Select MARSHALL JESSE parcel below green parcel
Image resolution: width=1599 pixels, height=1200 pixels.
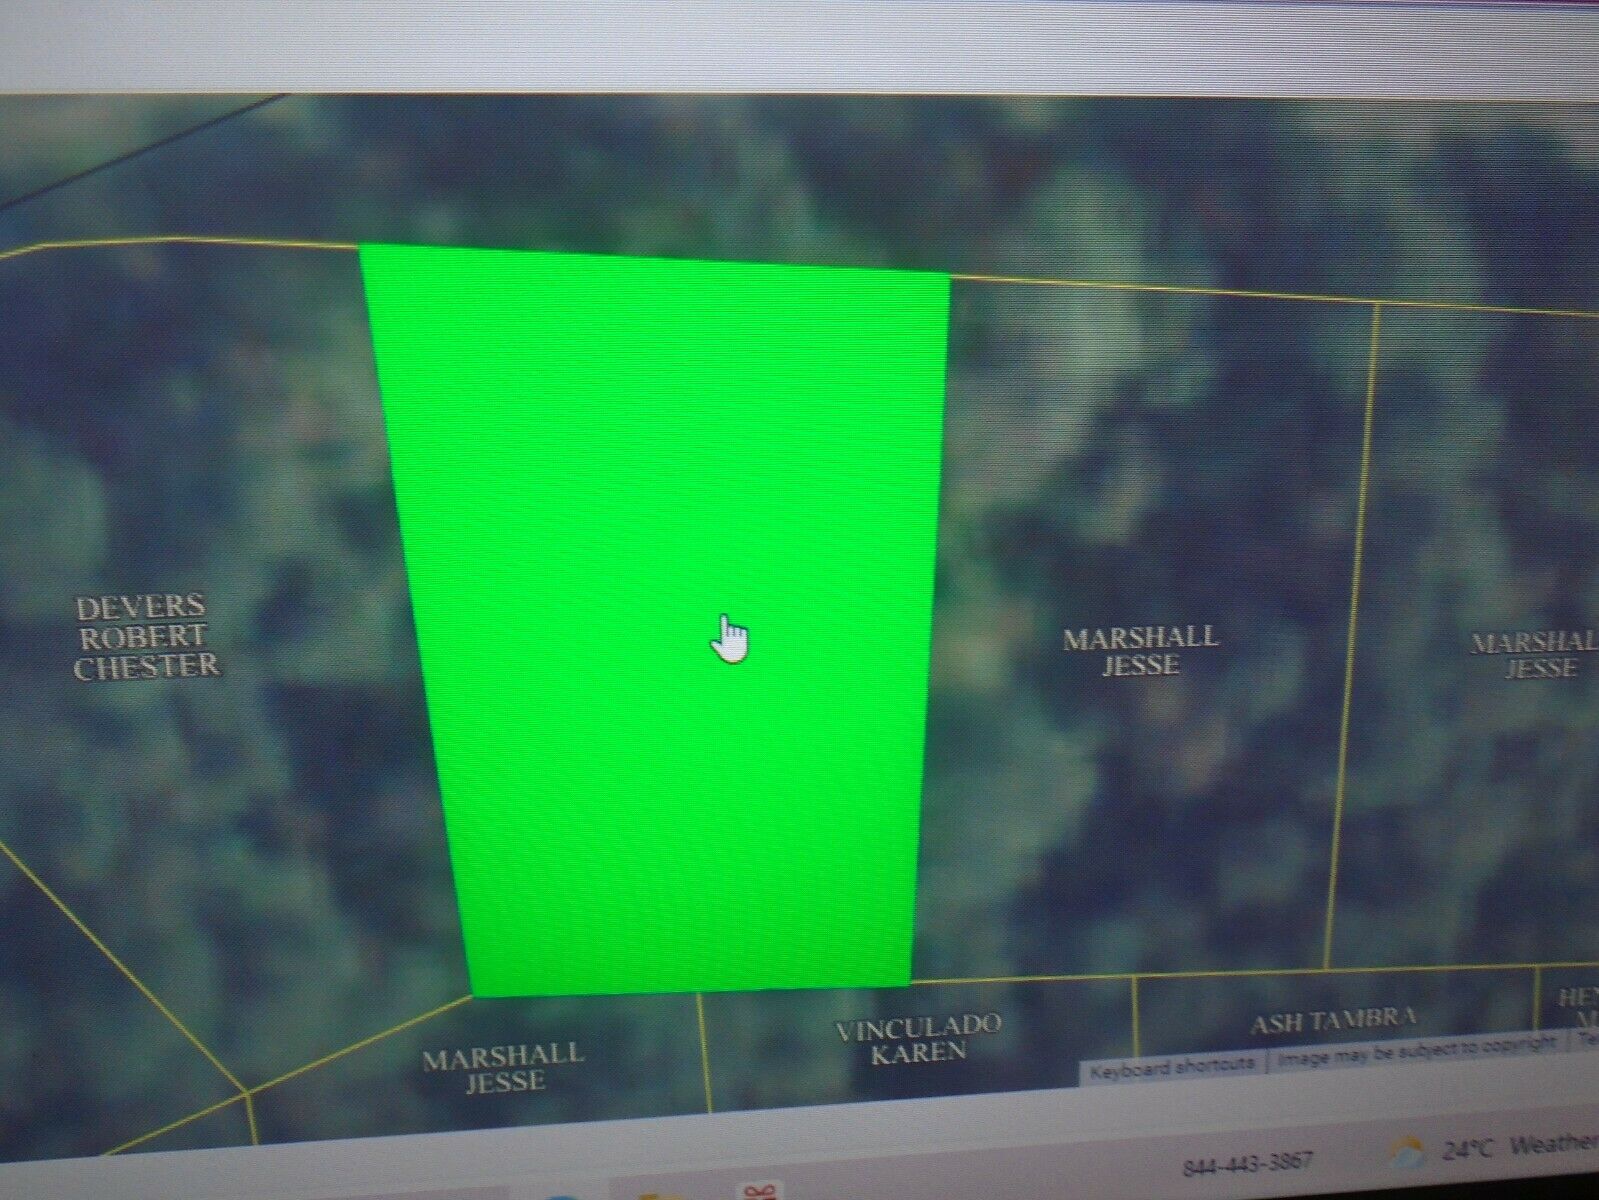click(x=503, y=1069)
